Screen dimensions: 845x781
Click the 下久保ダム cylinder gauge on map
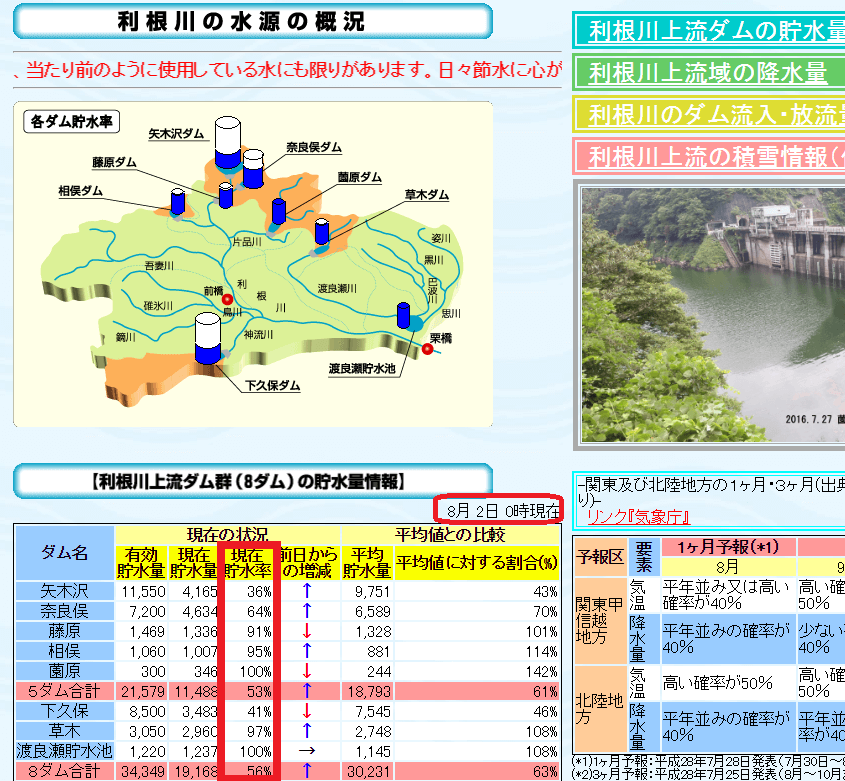(x=207, y=338)
